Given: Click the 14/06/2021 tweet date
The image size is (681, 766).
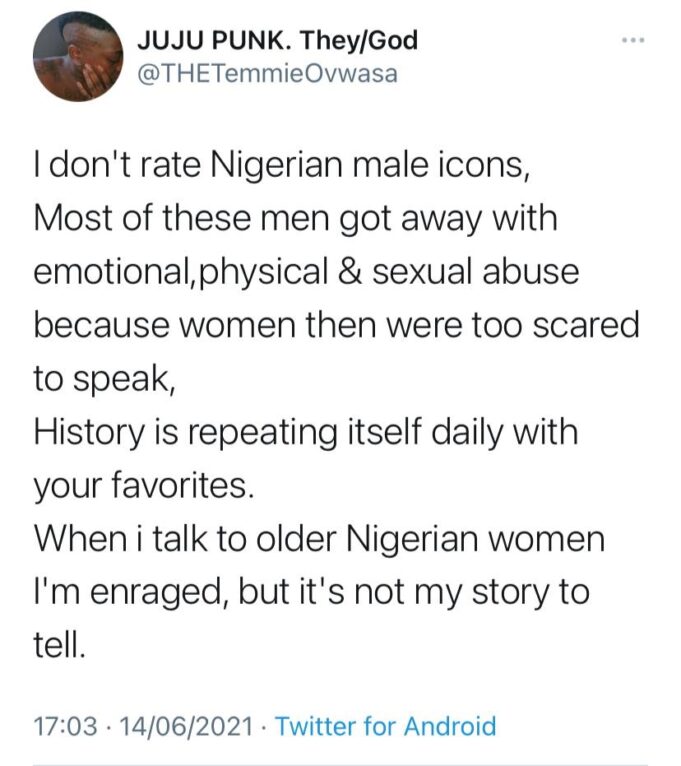Looking at the screenshot, I should (x=184, y=725).
